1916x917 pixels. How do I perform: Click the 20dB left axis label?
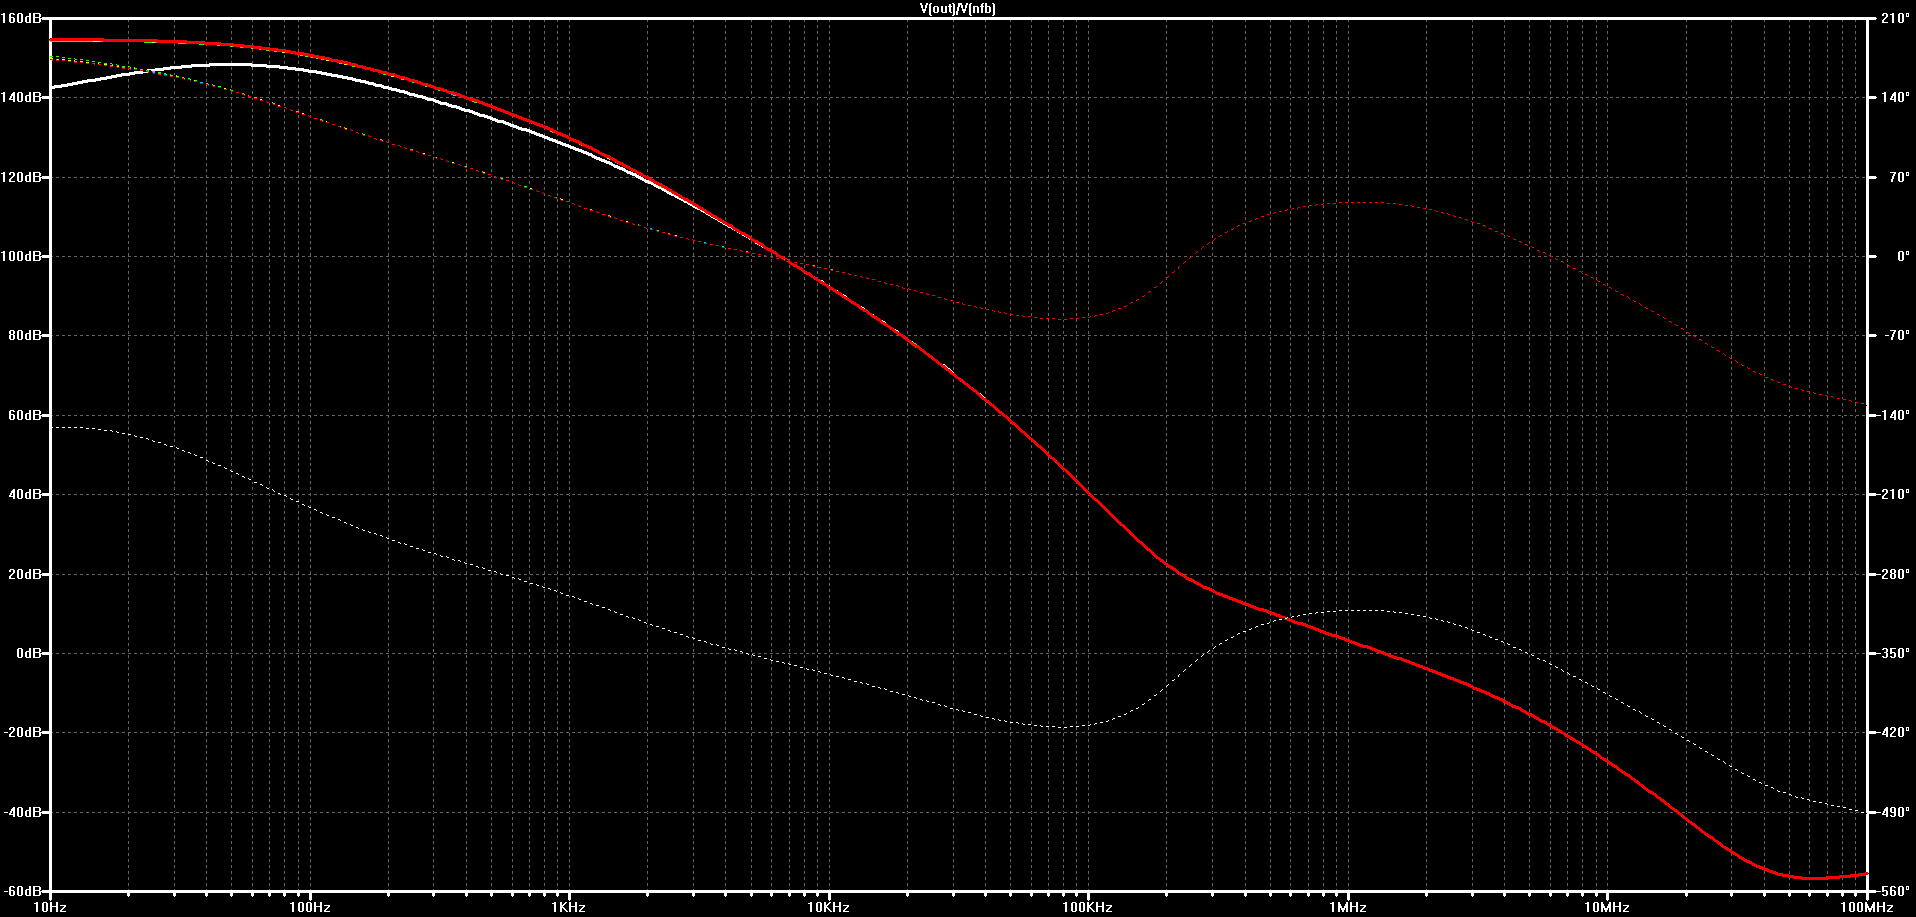tap(24, 574)
